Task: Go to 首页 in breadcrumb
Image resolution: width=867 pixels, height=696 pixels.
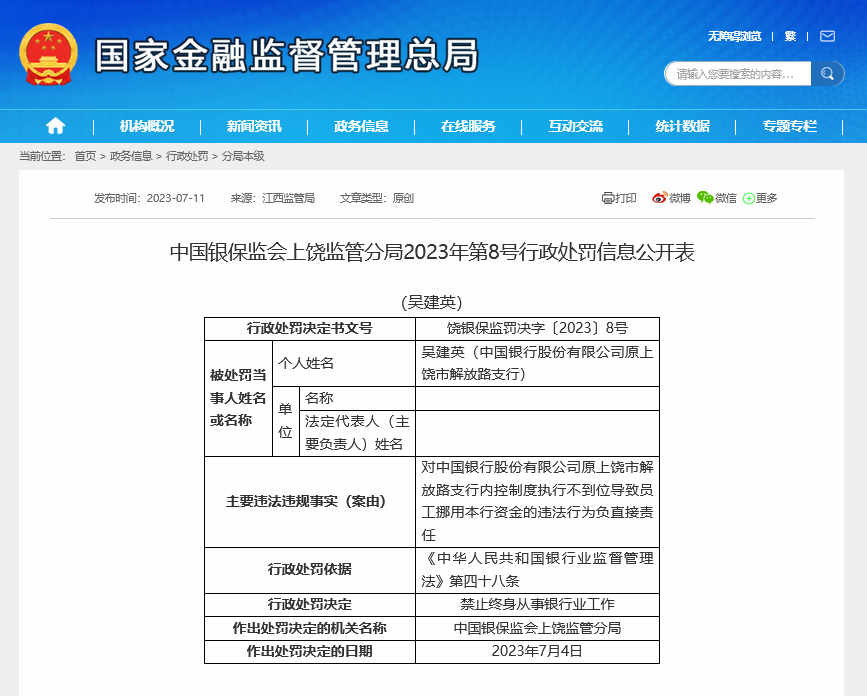Action: 85,156
